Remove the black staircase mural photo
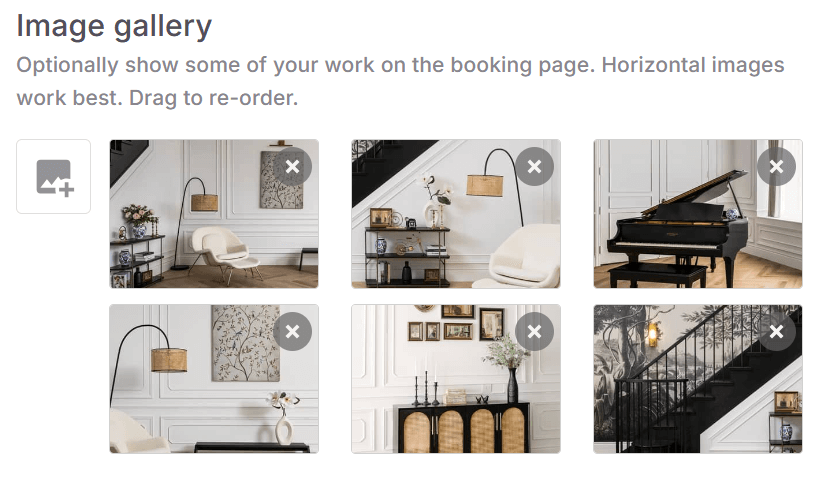The height and width of the screenshot is (479, 830). point(777,332)
